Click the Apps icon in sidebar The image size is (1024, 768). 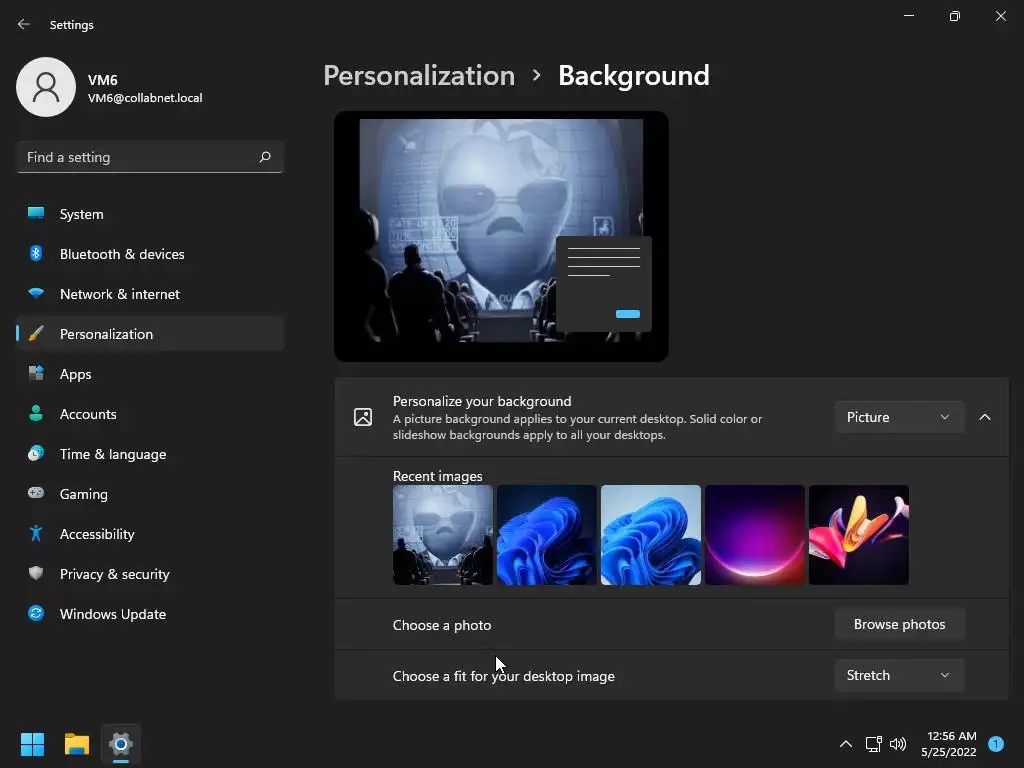coord(36,374)
